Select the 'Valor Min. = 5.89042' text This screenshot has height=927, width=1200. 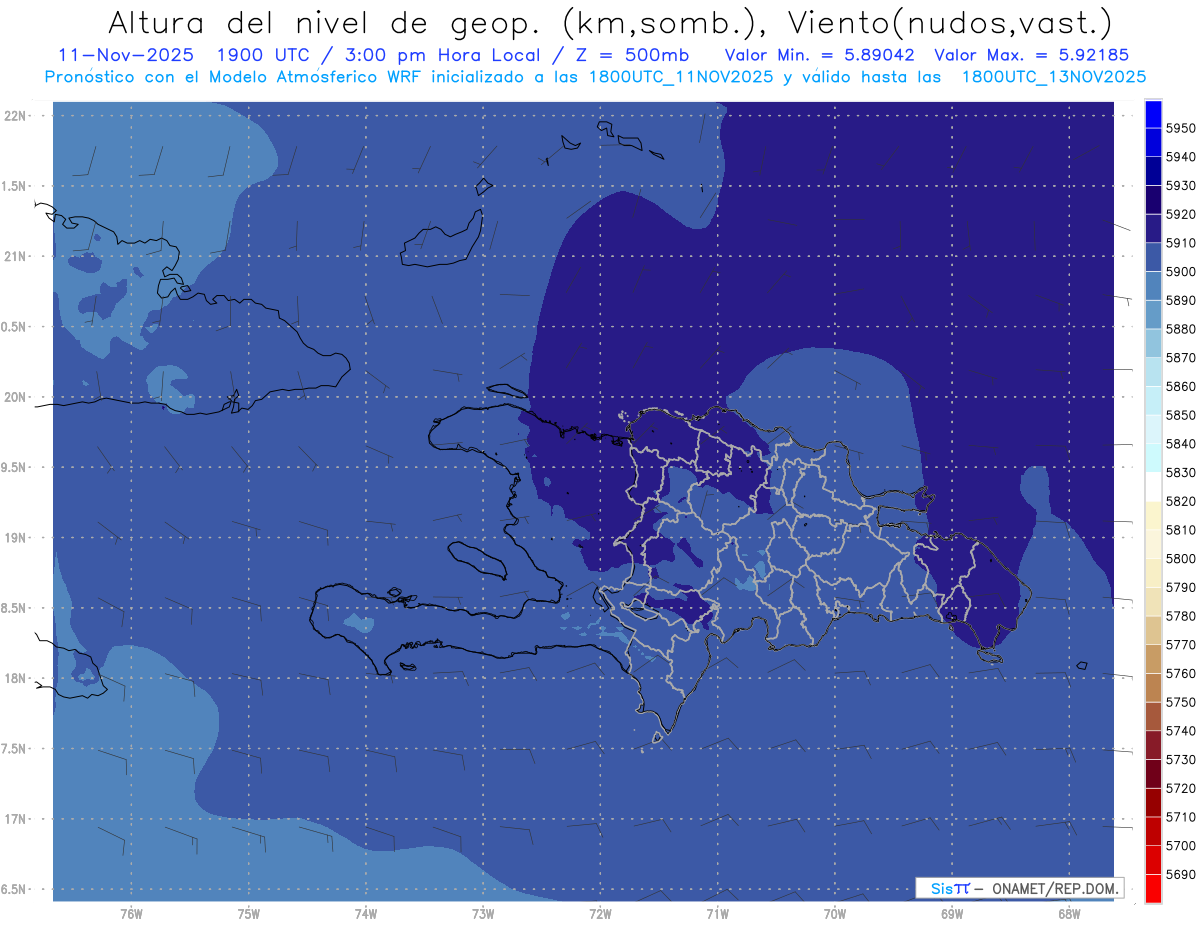tap(819, 55)
